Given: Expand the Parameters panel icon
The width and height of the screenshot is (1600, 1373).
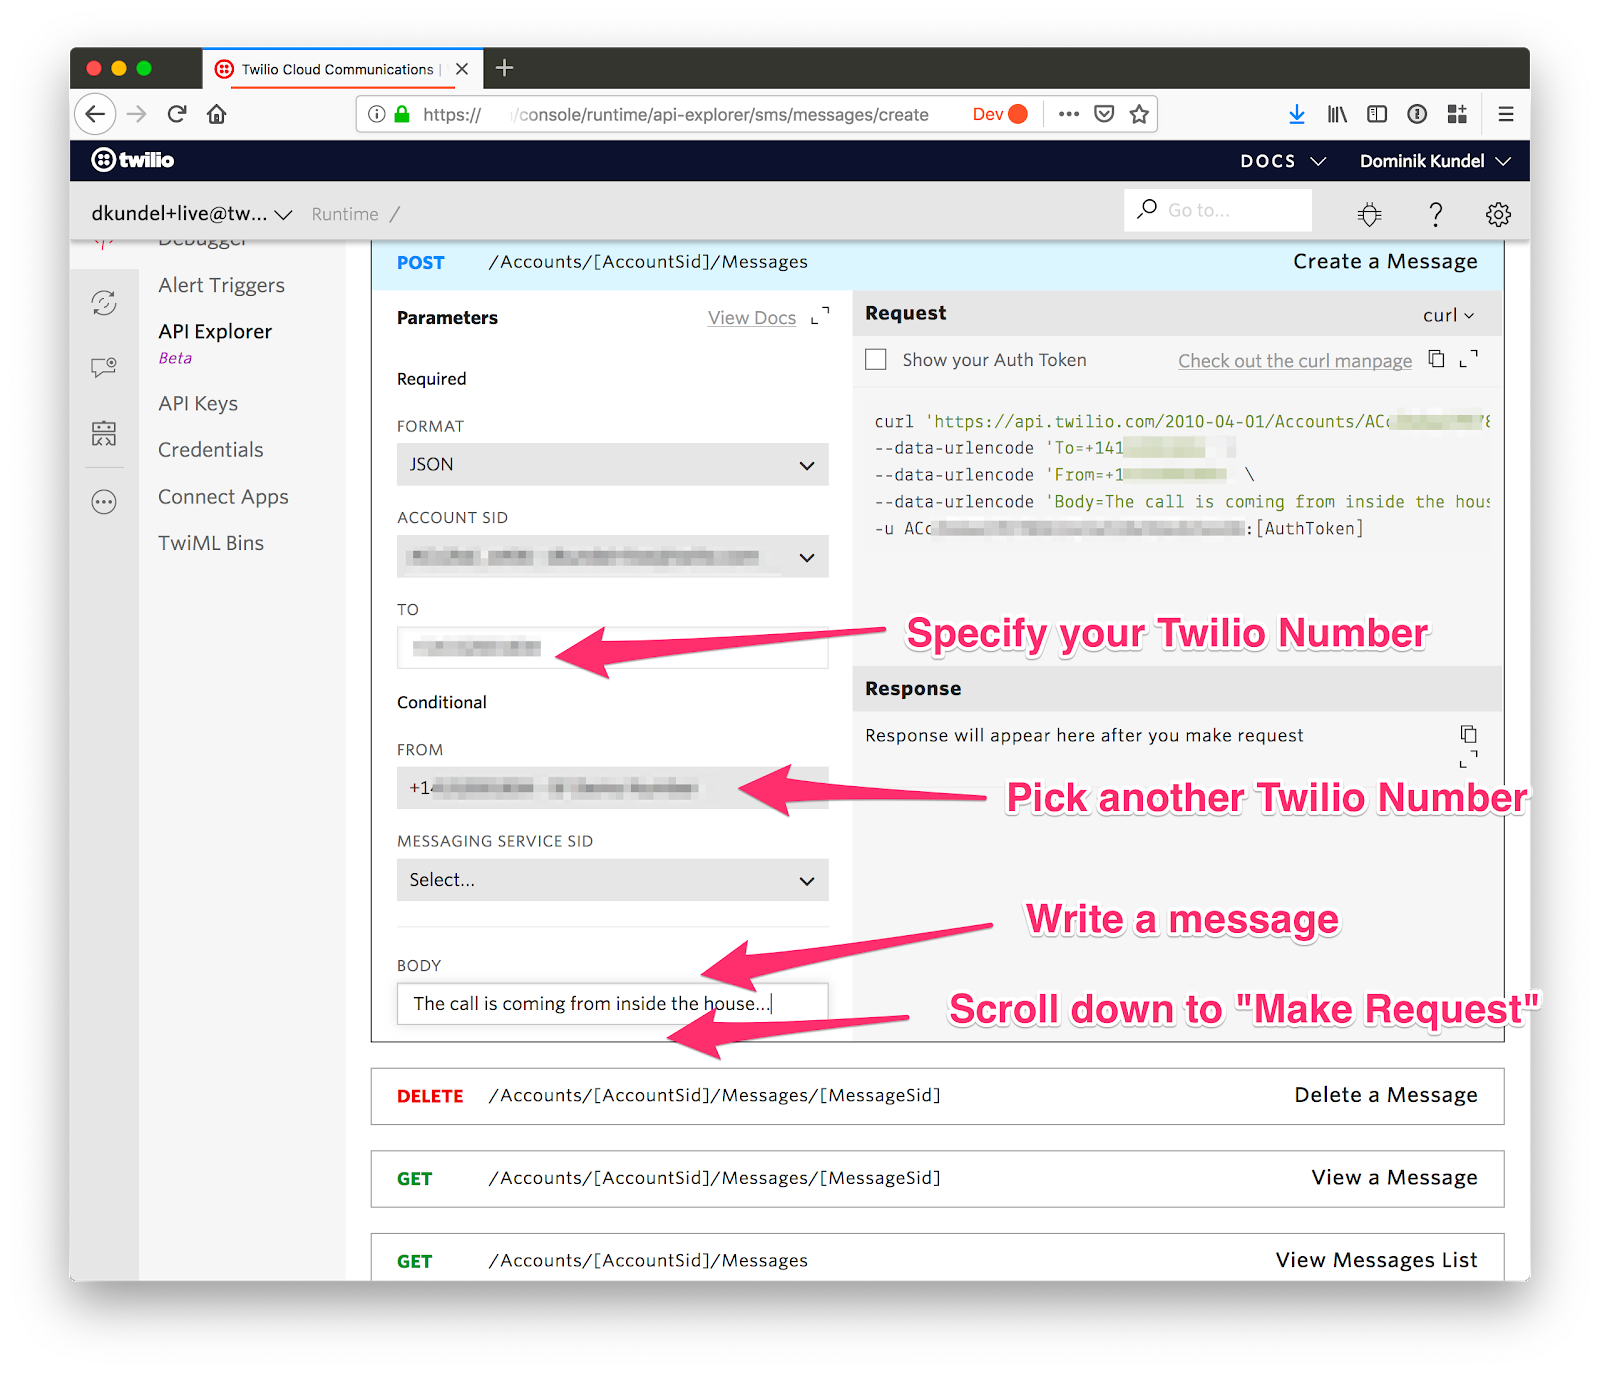Looking at the screenshot, I should point(820,317).
